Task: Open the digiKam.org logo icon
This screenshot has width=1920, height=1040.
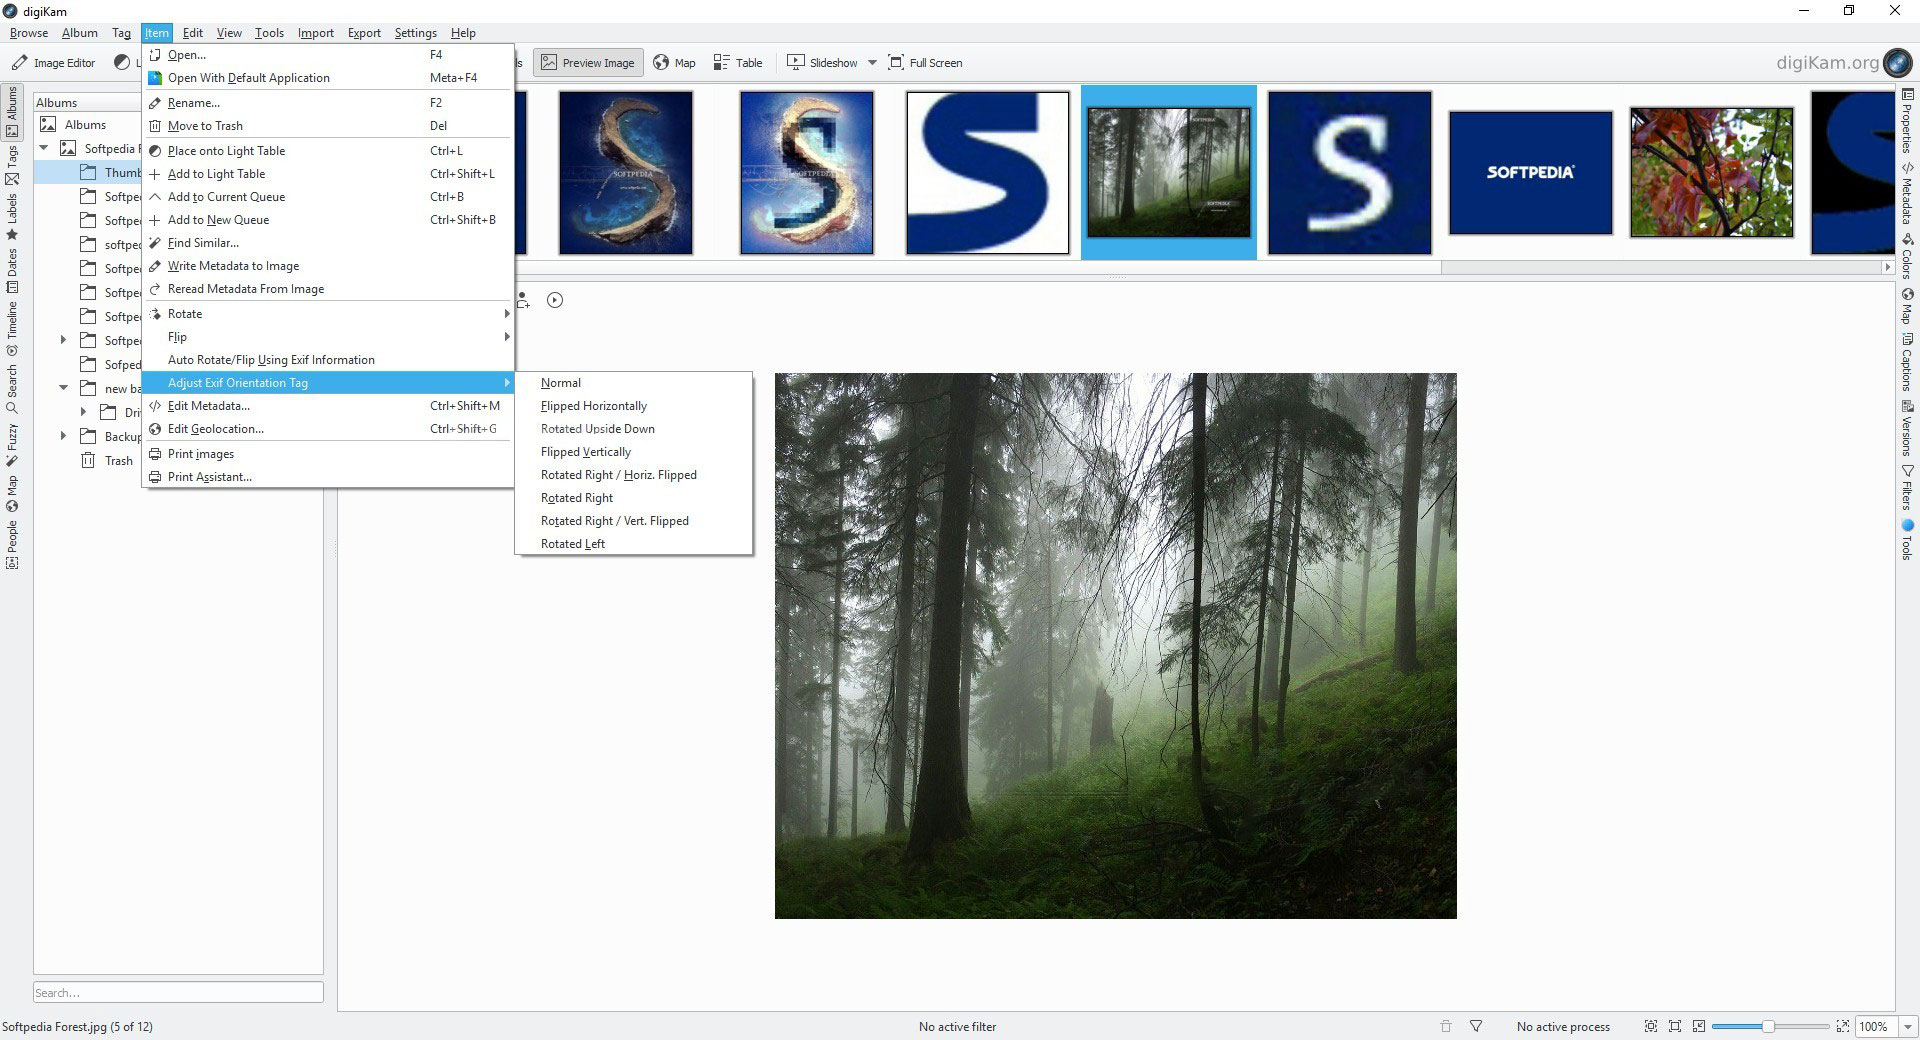Action: (x=1897, y=63)
